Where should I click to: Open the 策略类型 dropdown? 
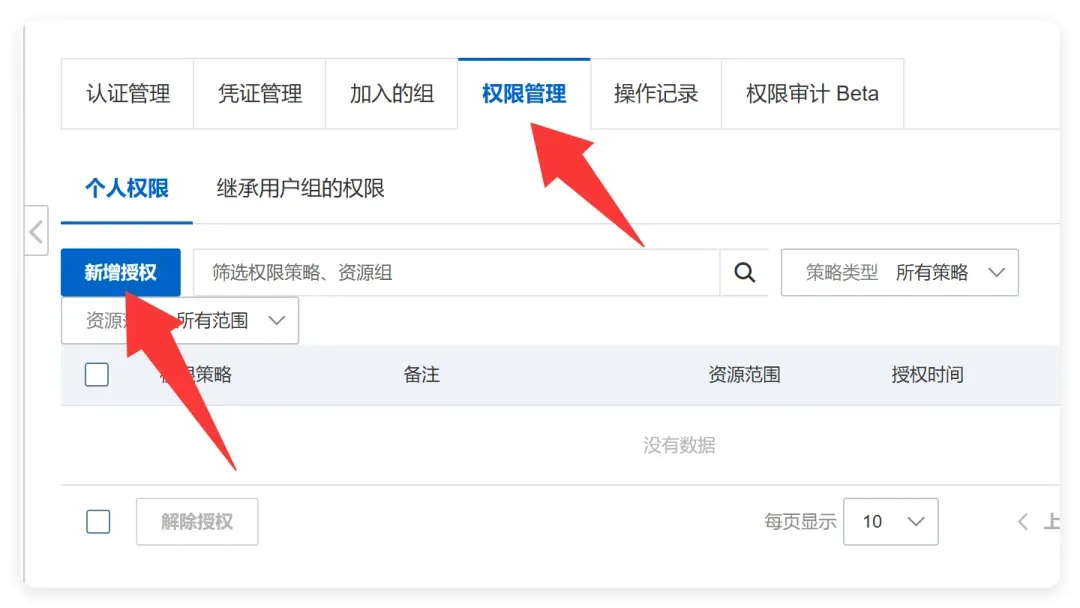(900, 273)
